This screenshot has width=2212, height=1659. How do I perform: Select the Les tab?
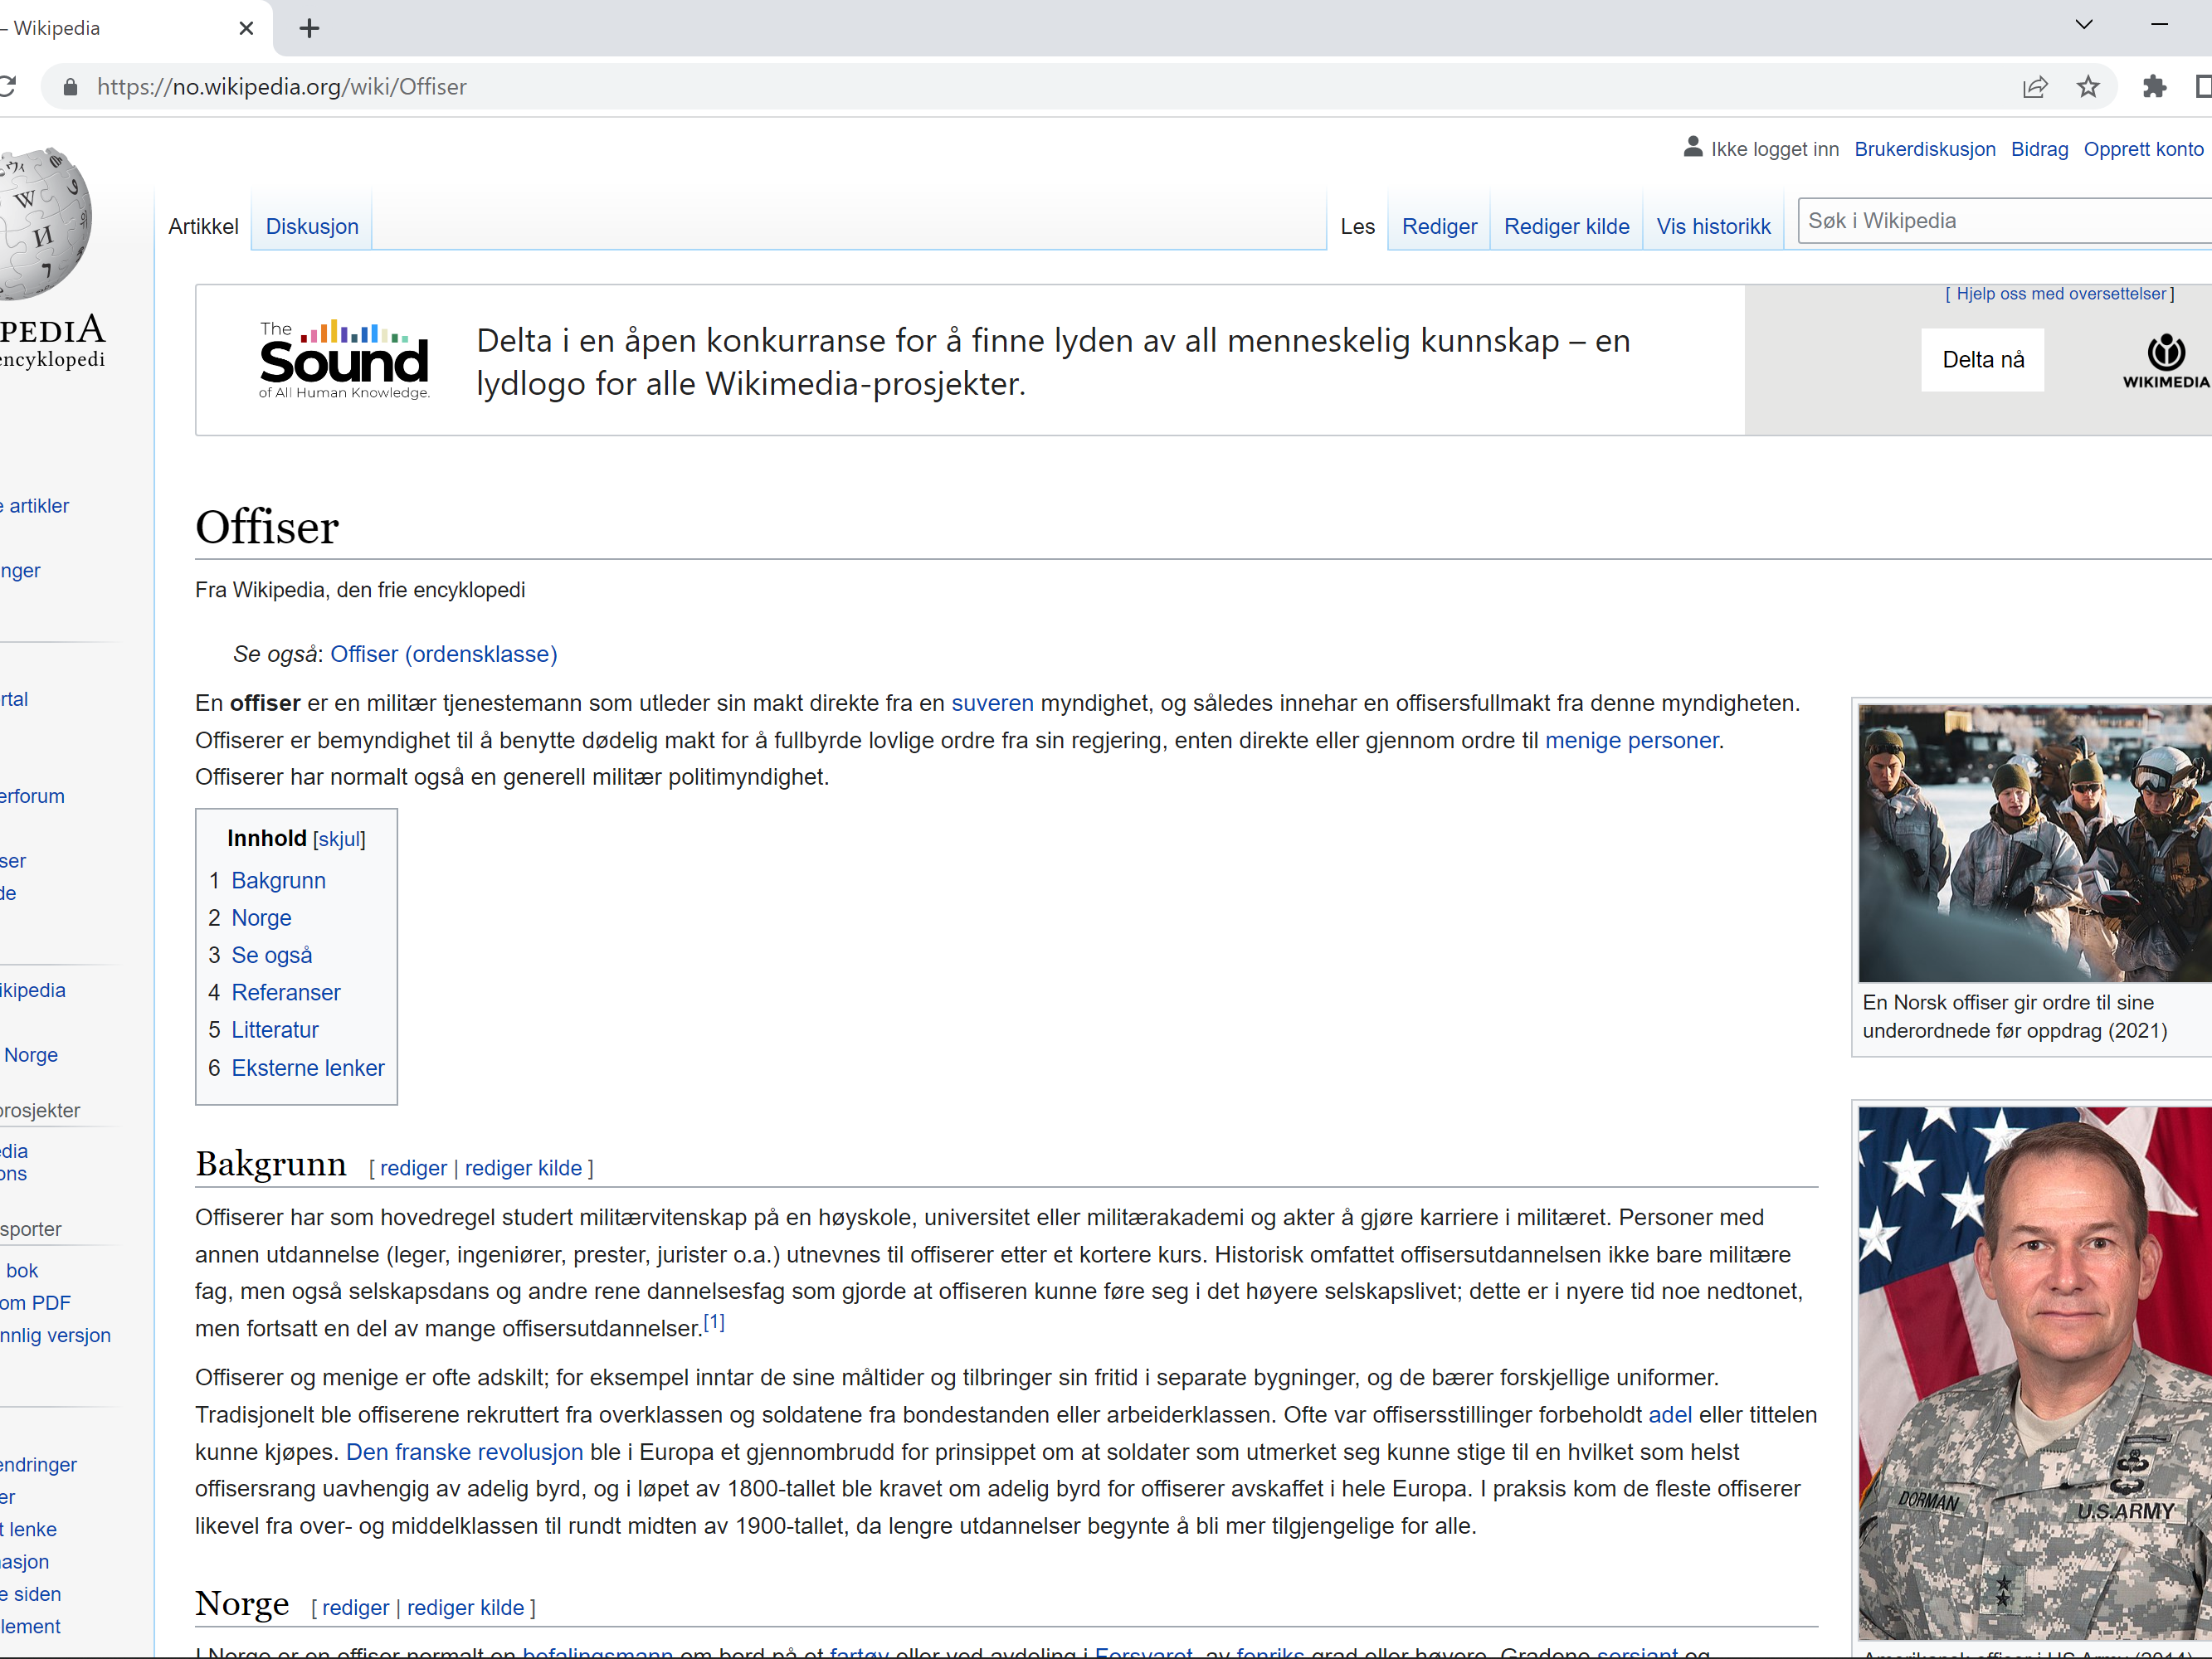point(1357,226)
